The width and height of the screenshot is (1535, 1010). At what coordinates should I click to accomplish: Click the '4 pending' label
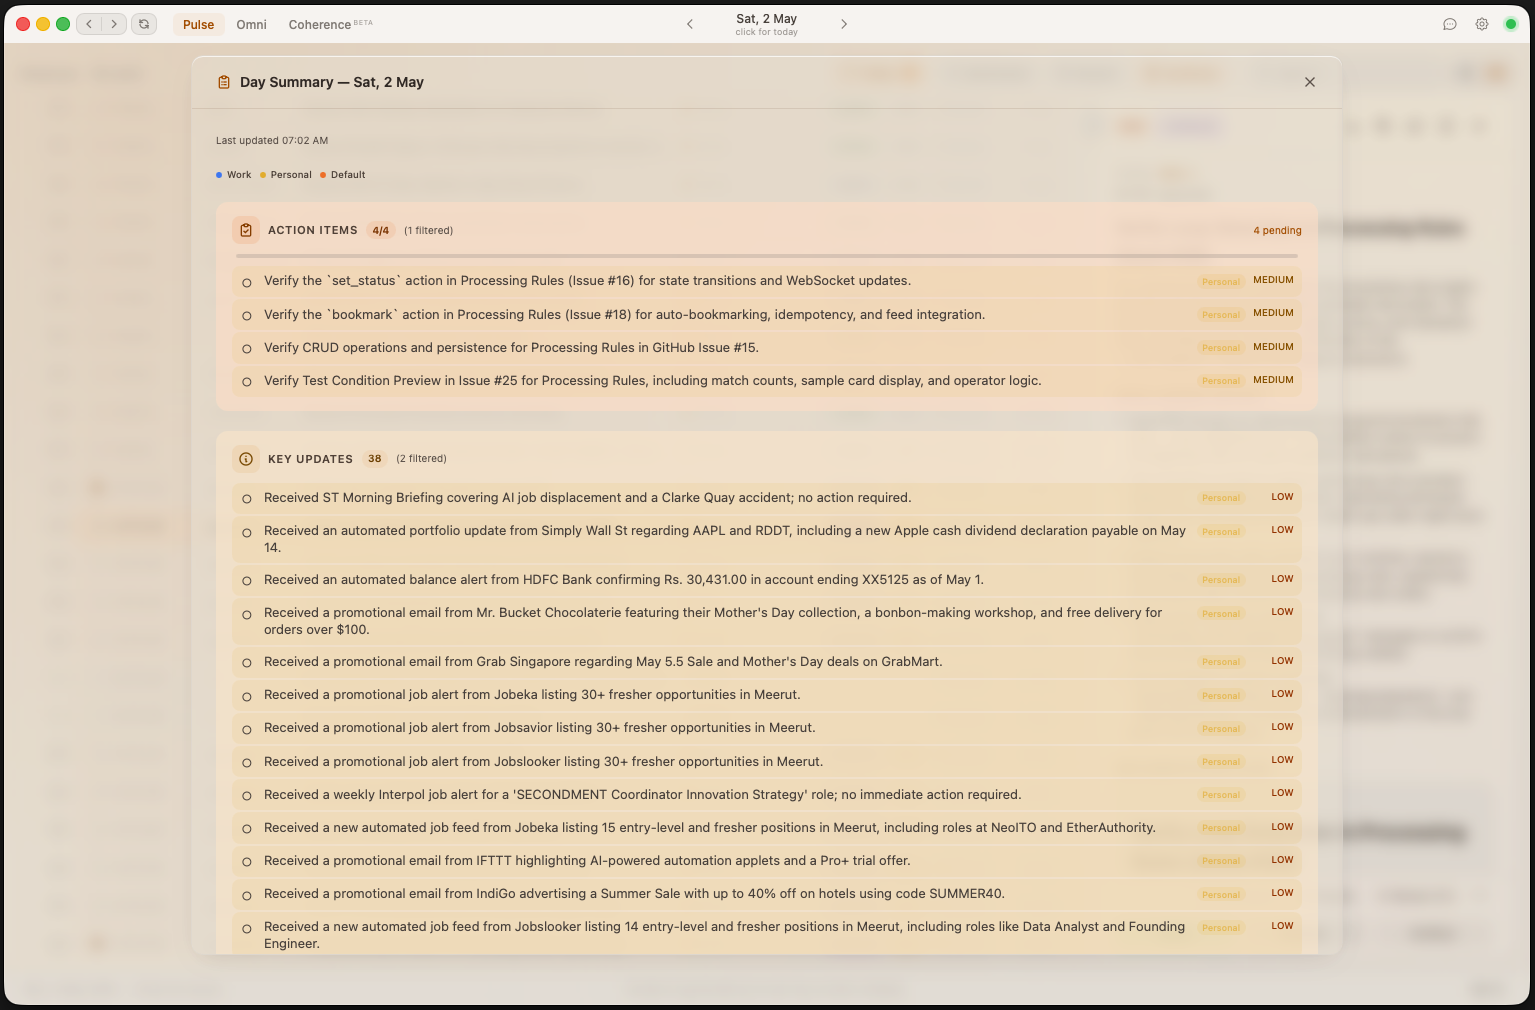1277,230
